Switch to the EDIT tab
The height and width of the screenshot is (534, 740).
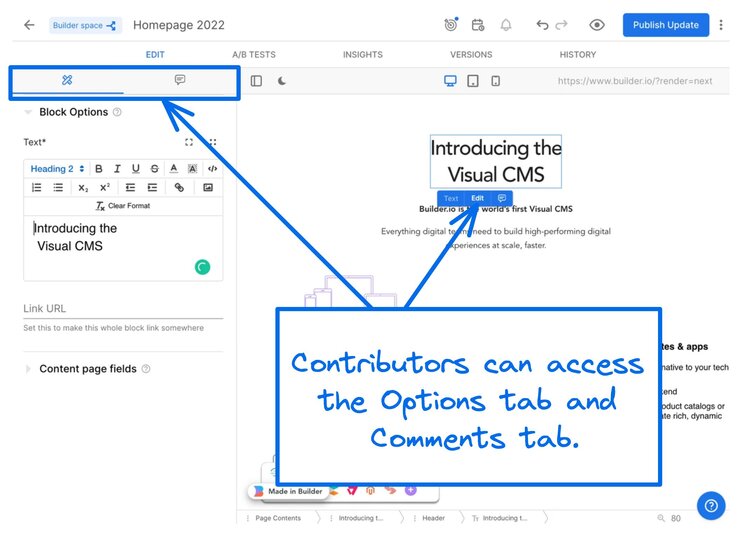[x=155, y=55]
